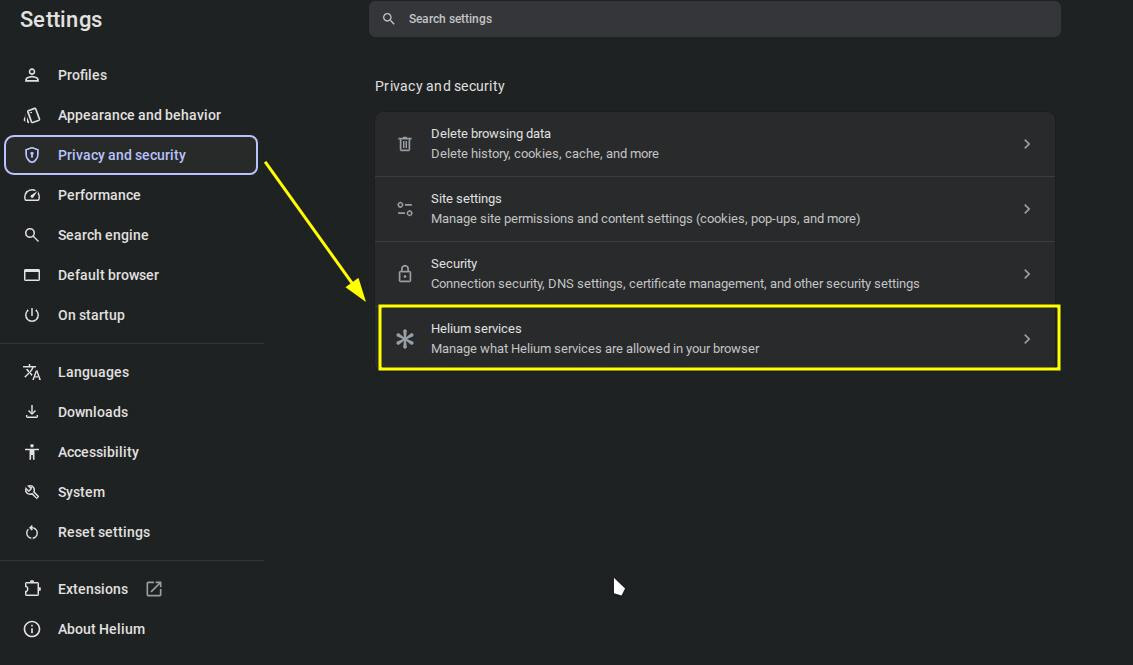Screen dimensions: 1133x665
Task: Open the About Helium page
Action: (131, 629)
